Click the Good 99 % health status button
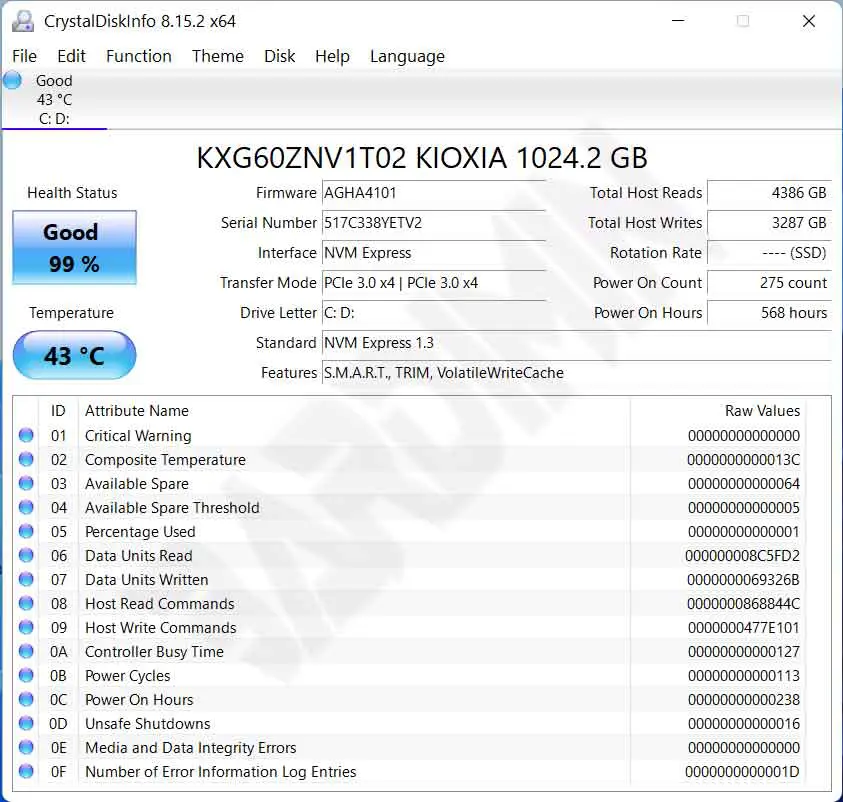This screenshot has height=802, width=843. (x=74, y=247)
